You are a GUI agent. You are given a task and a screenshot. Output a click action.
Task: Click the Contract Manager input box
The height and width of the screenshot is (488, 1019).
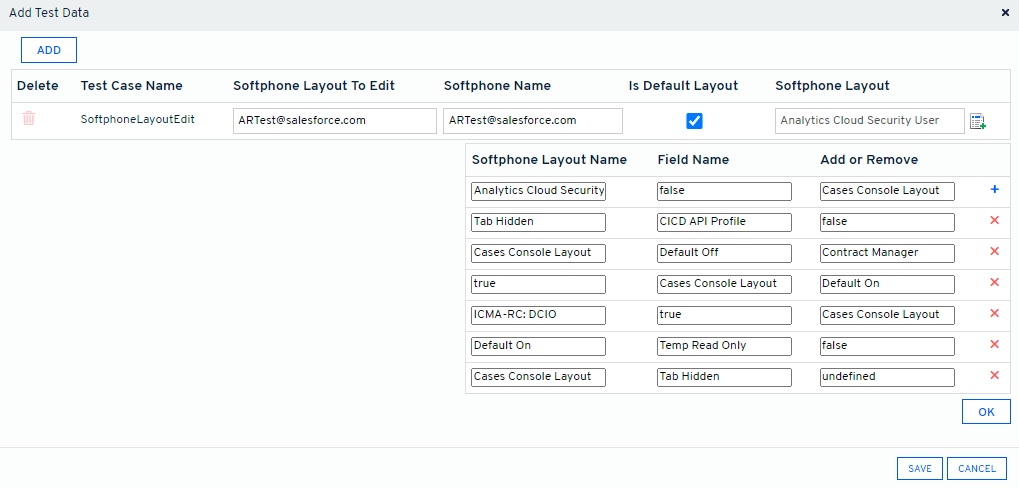click(x=886, y=252)
